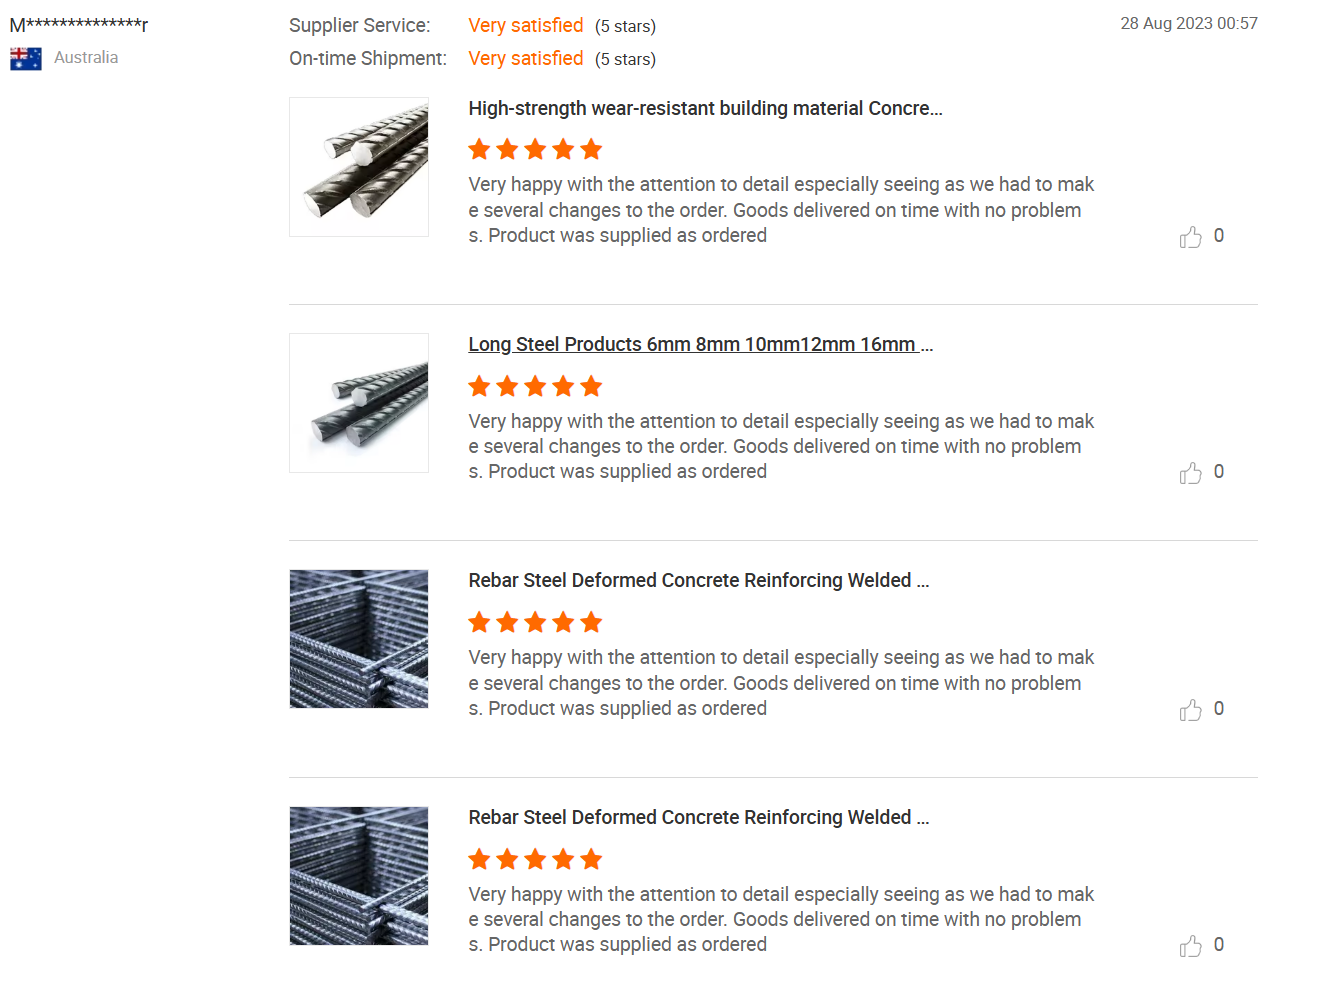The width and height of the screenshot is (1328, 988).
Task: Select the masked reviewer name
Action: (79, 25)
